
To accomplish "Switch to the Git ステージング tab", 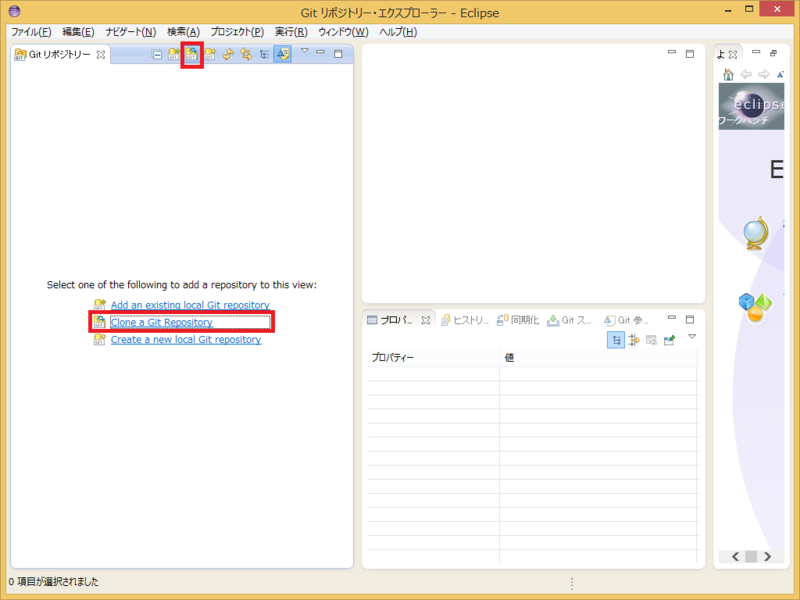I will pos(569,320).
